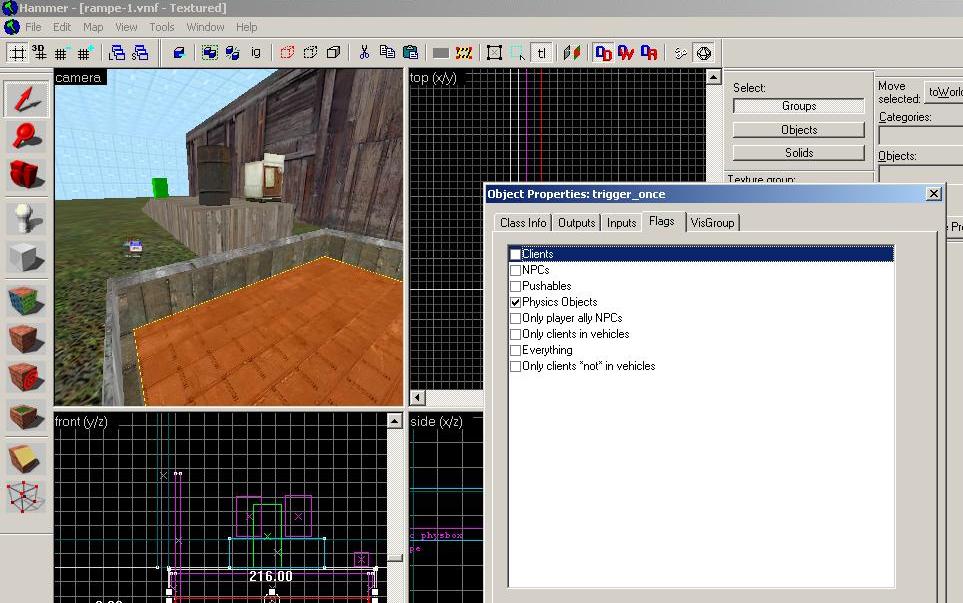This screenshot has height=603, width=963.
Task: Close the Object Properties dialog
Action: coord(934,194)
